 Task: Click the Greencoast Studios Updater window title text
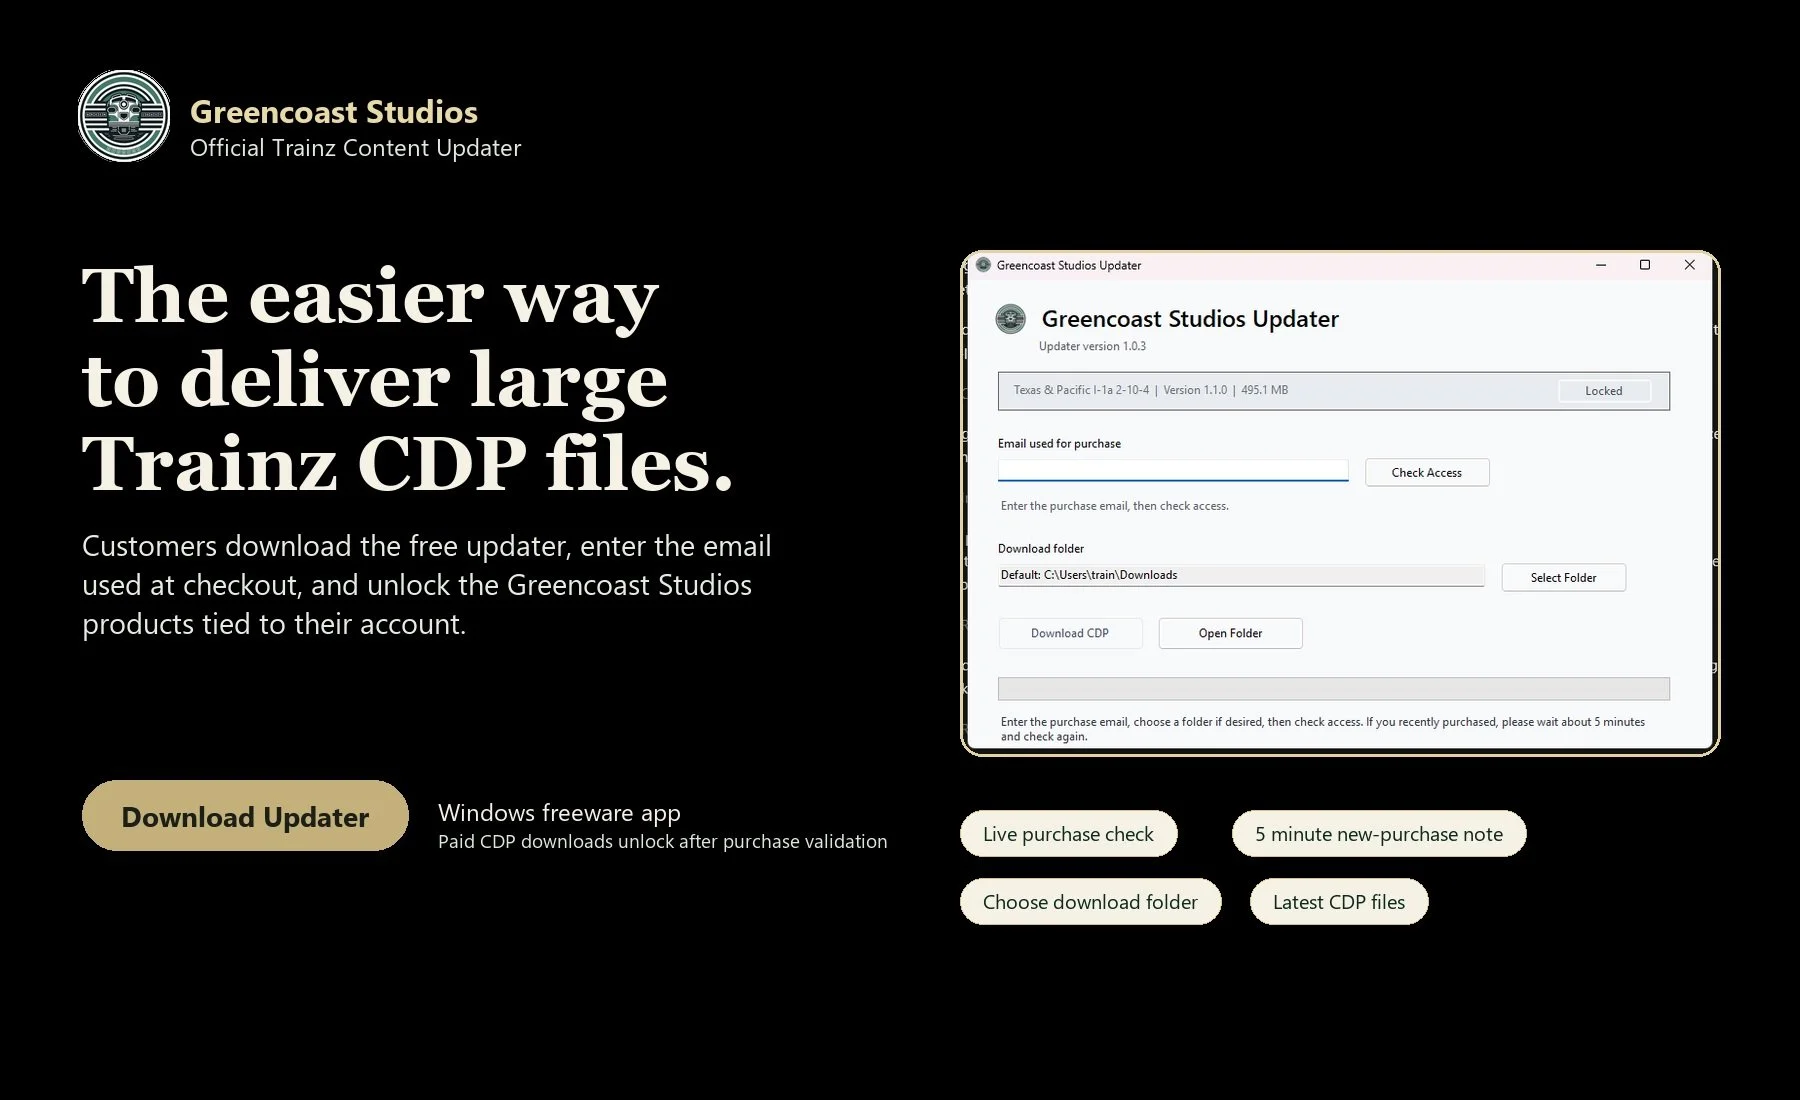coord(1069,265)
